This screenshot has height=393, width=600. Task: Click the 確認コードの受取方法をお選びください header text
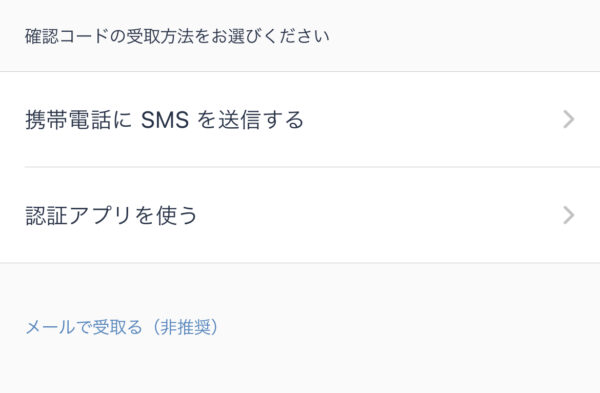pyautogui.click(x=177, y=36)
